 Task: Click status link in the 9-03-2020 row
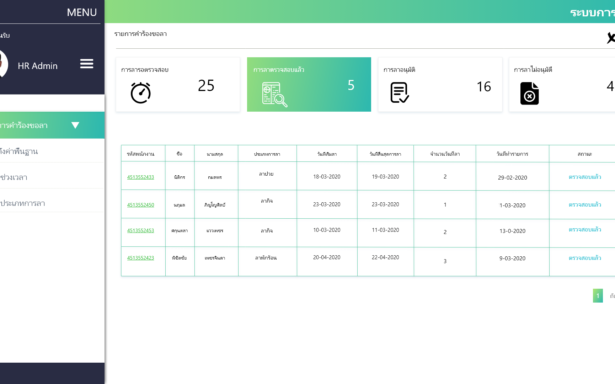(585, 258)
